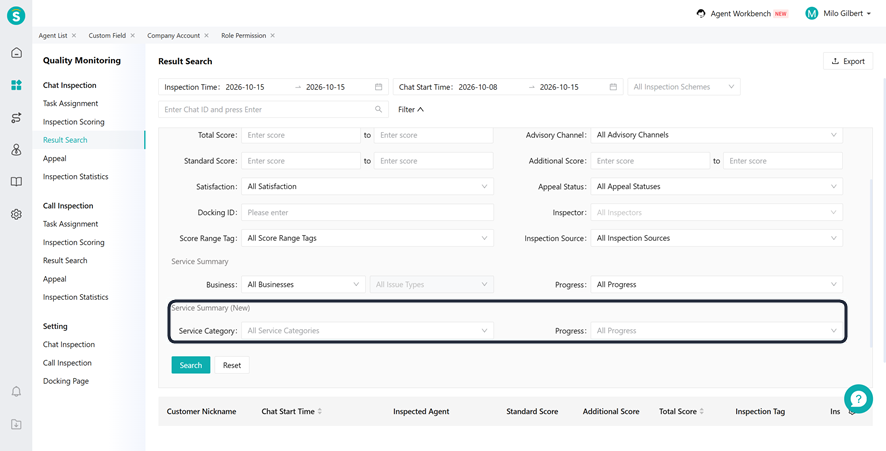Open the download box sidebar icon
Viewport: 886px width, 451px height.
[x=16, y=424]
